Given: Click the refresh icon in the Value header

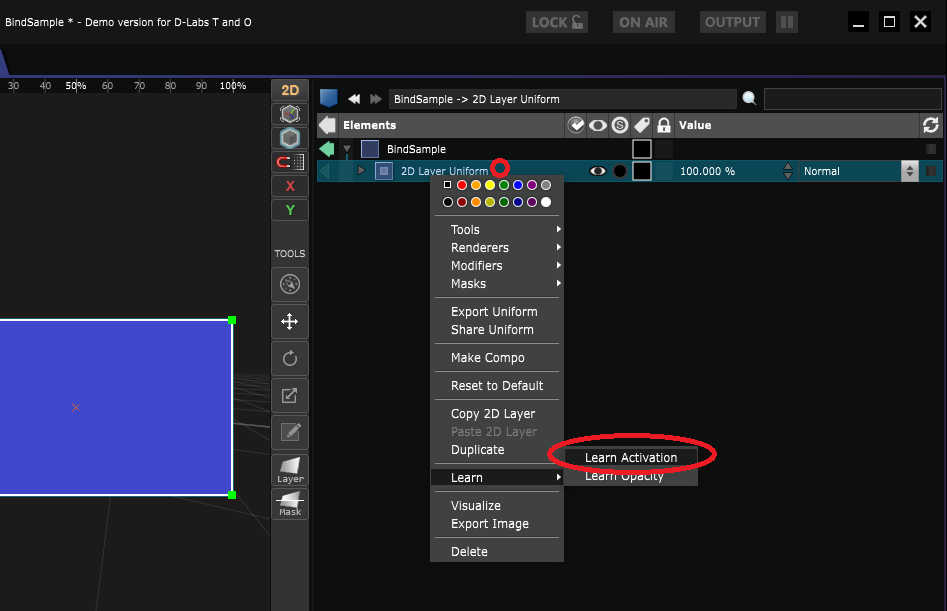Looking at the screenshot, I should click(931, 125).
